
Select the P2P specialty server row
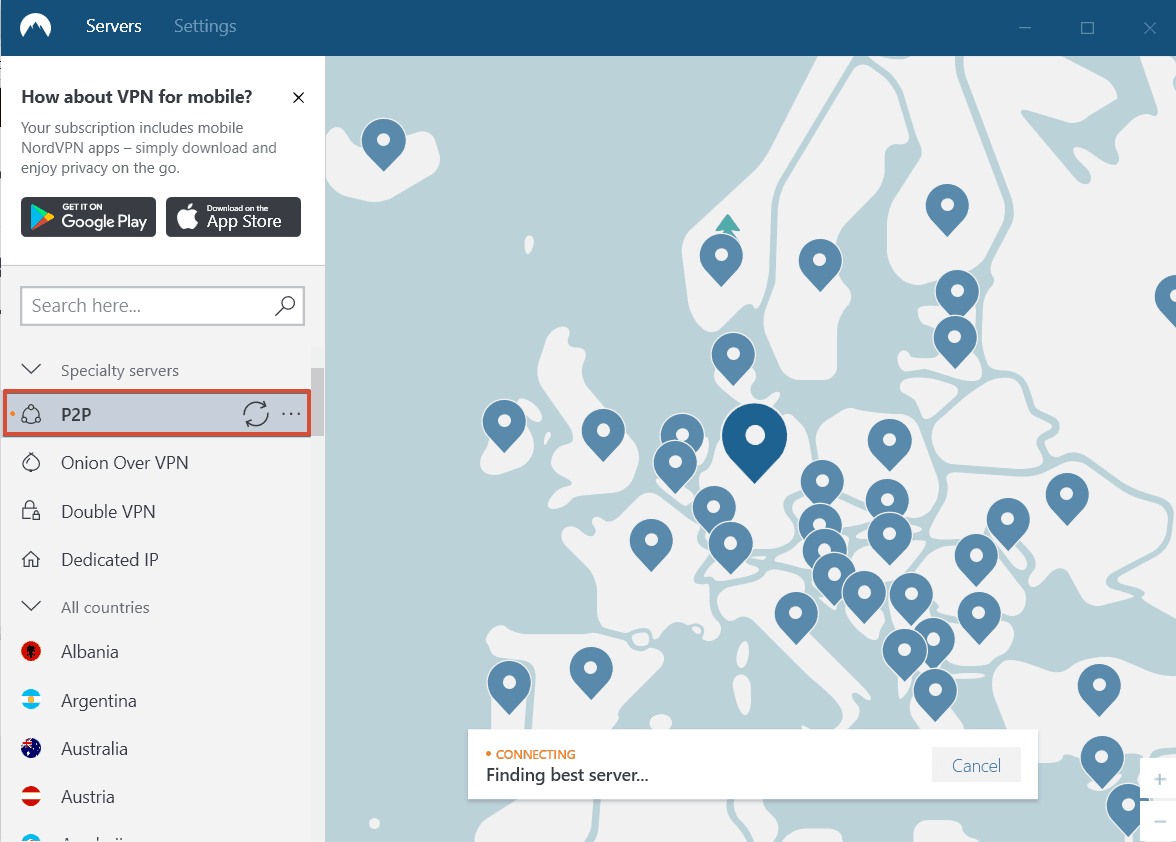[x=157, y=413]
